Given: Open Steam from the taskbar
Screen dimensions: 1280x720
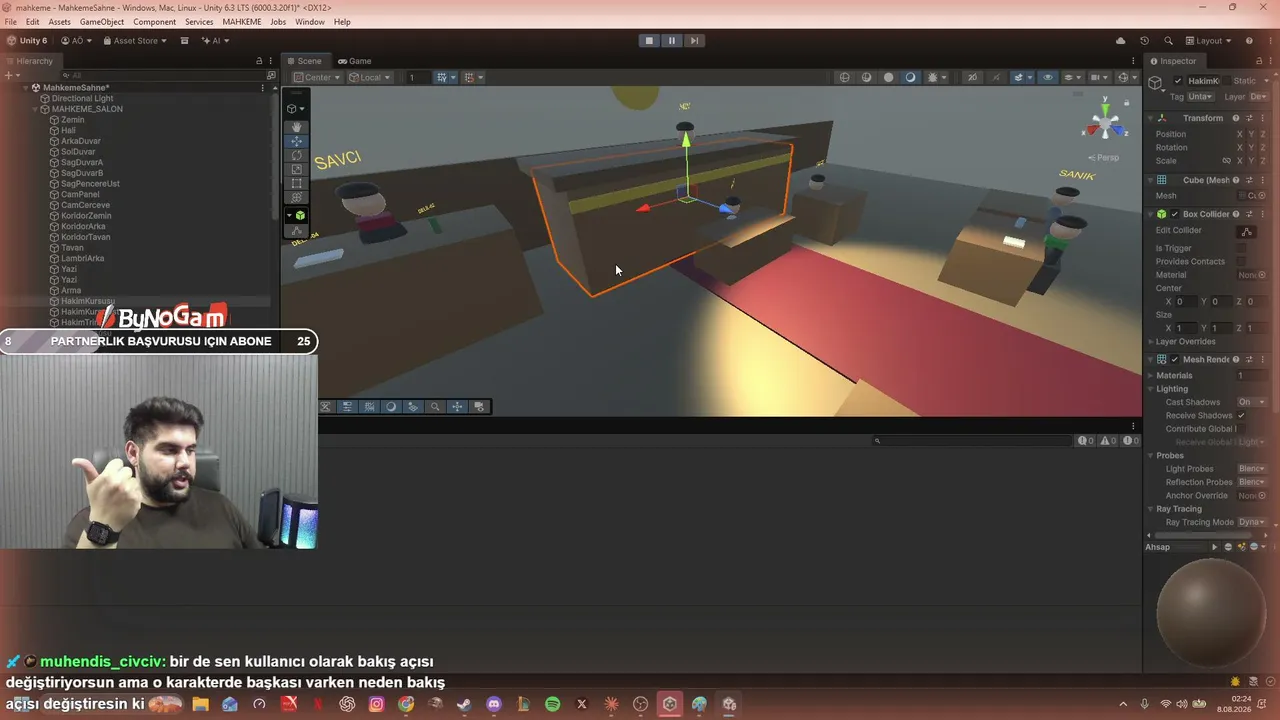Looking at the screenshot, I should [x=464, y=704].
